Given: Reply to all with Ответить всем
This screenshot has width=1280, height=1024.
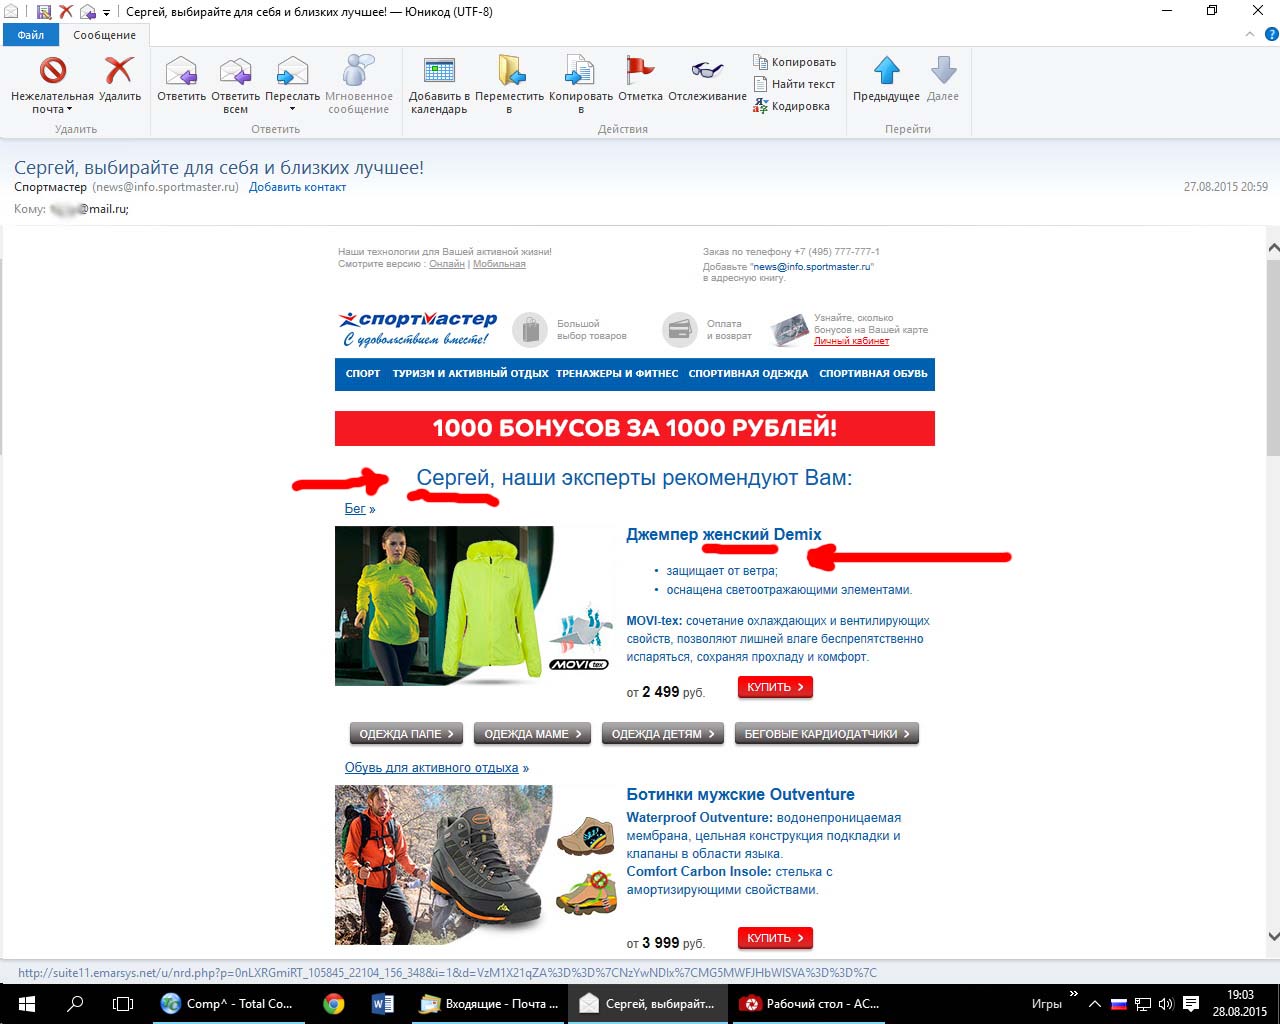Looking at the screenshot, I should point(235,85).
